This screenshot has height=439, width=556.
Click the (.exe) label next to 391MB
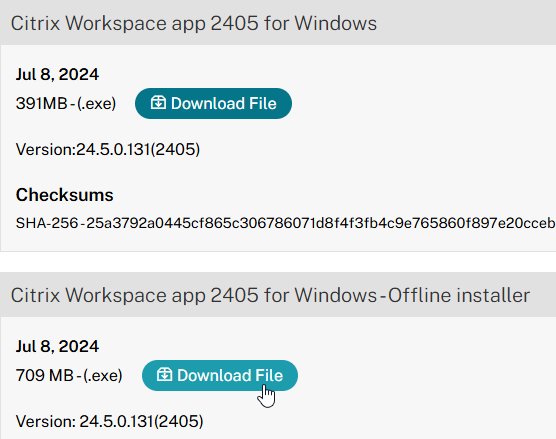(x=96, y=104)
